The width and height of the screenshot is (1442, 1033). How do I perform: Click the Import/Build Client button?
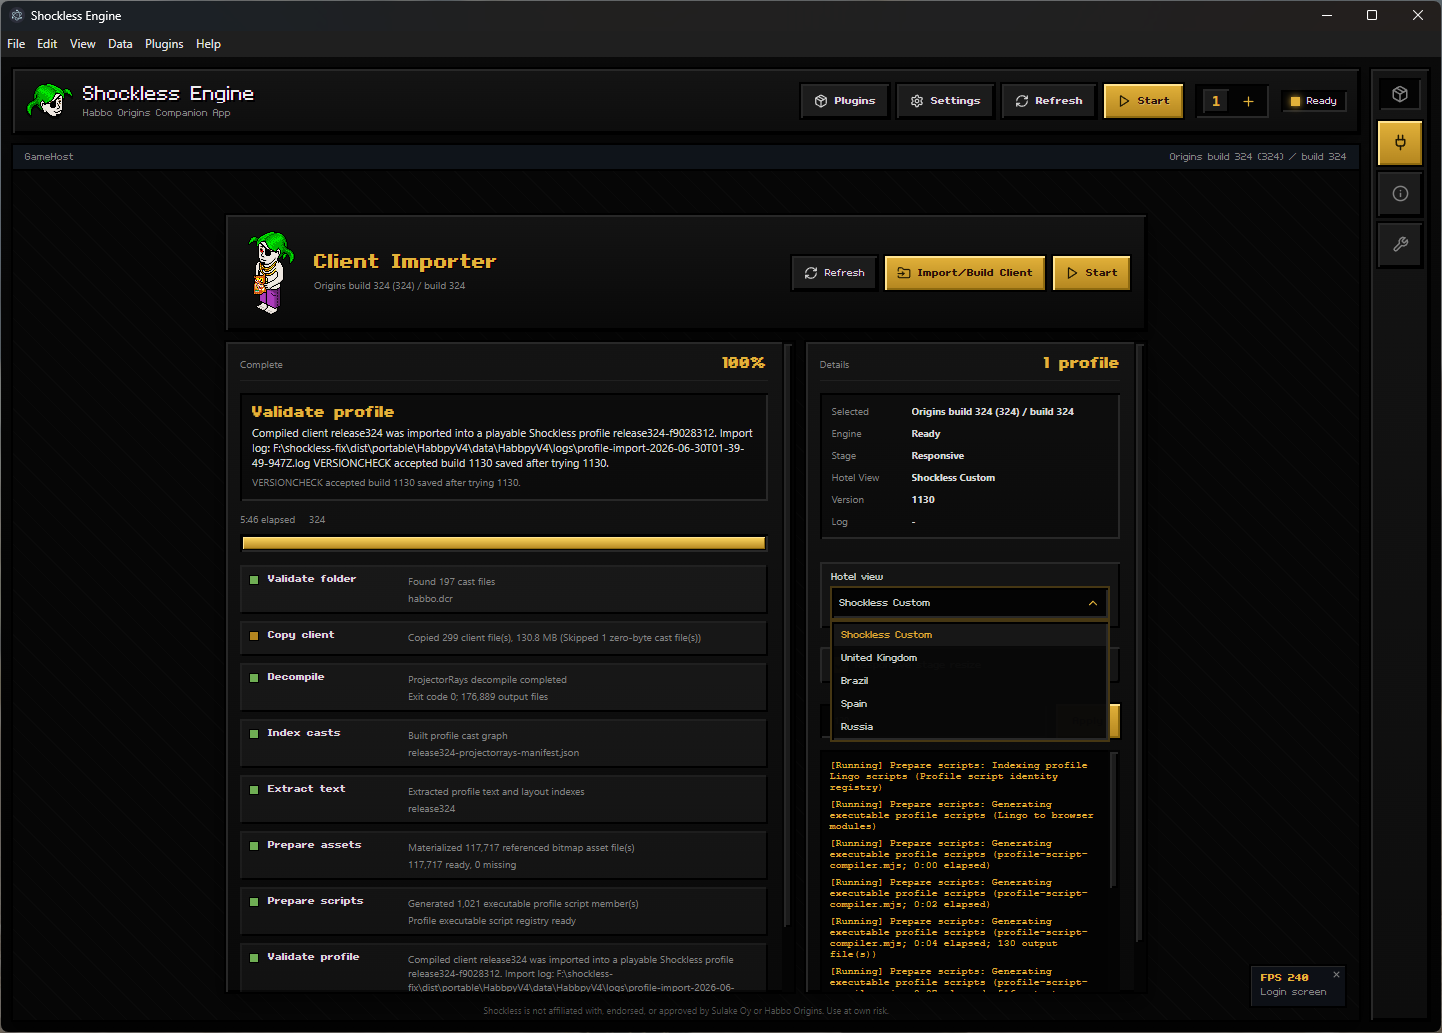(x=965, y=273)
